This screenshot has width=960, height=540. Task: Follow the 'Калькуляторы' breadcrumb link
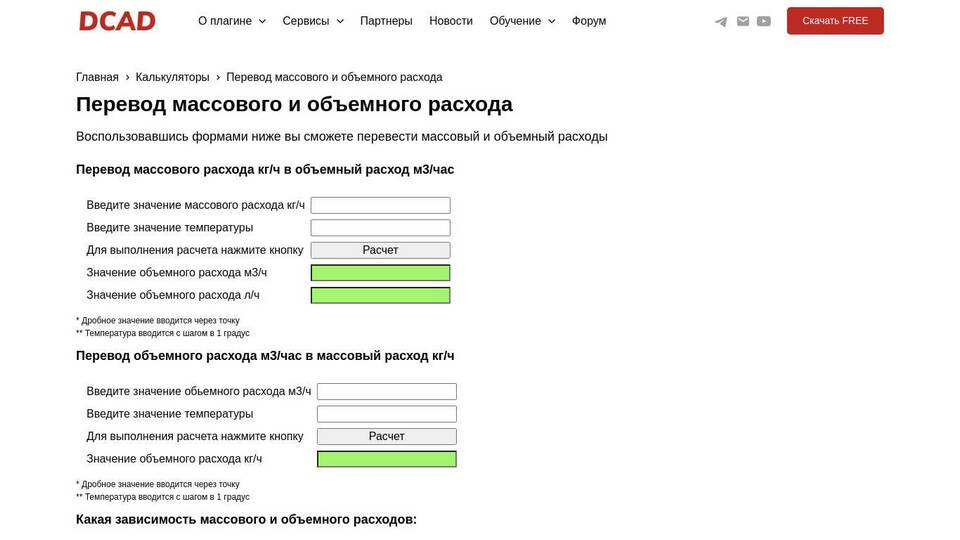point(172,77)
